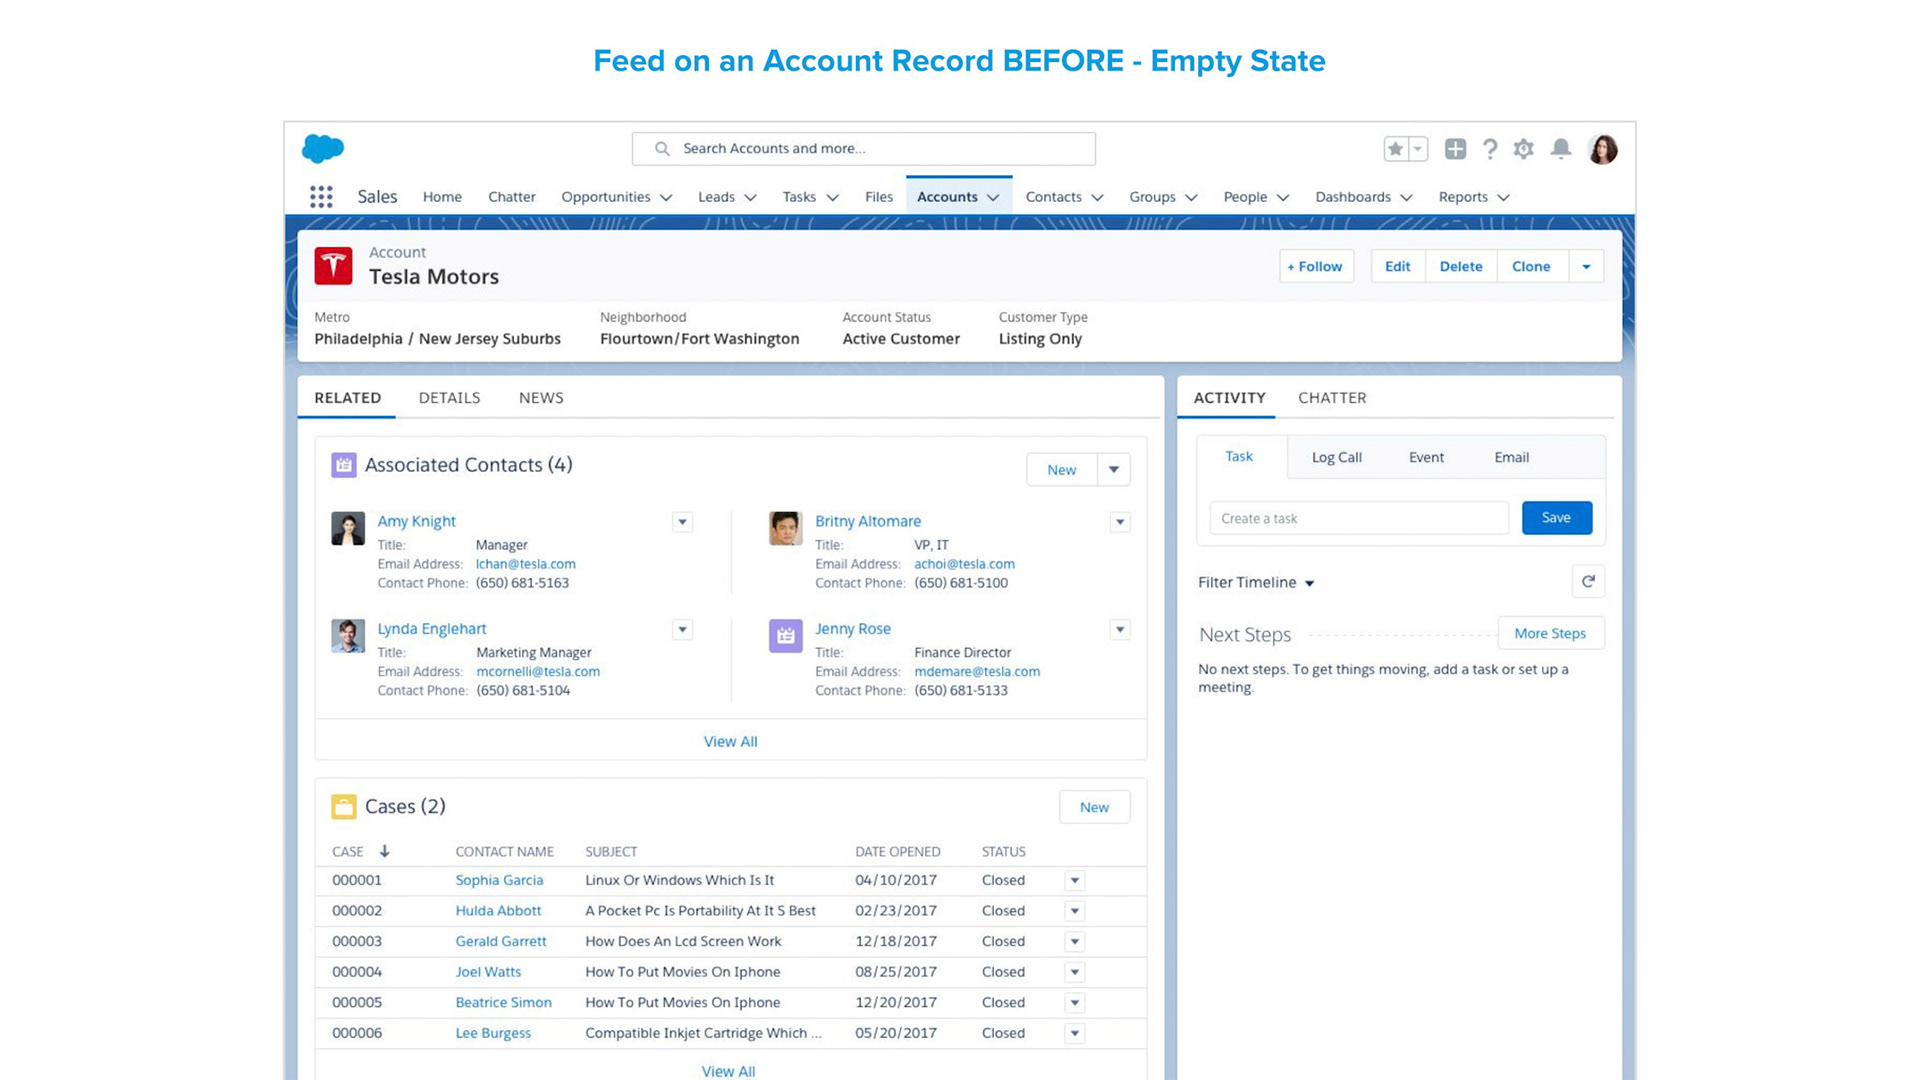
Task: Open actions menu for case 000006
Action: [1075, 1034]
